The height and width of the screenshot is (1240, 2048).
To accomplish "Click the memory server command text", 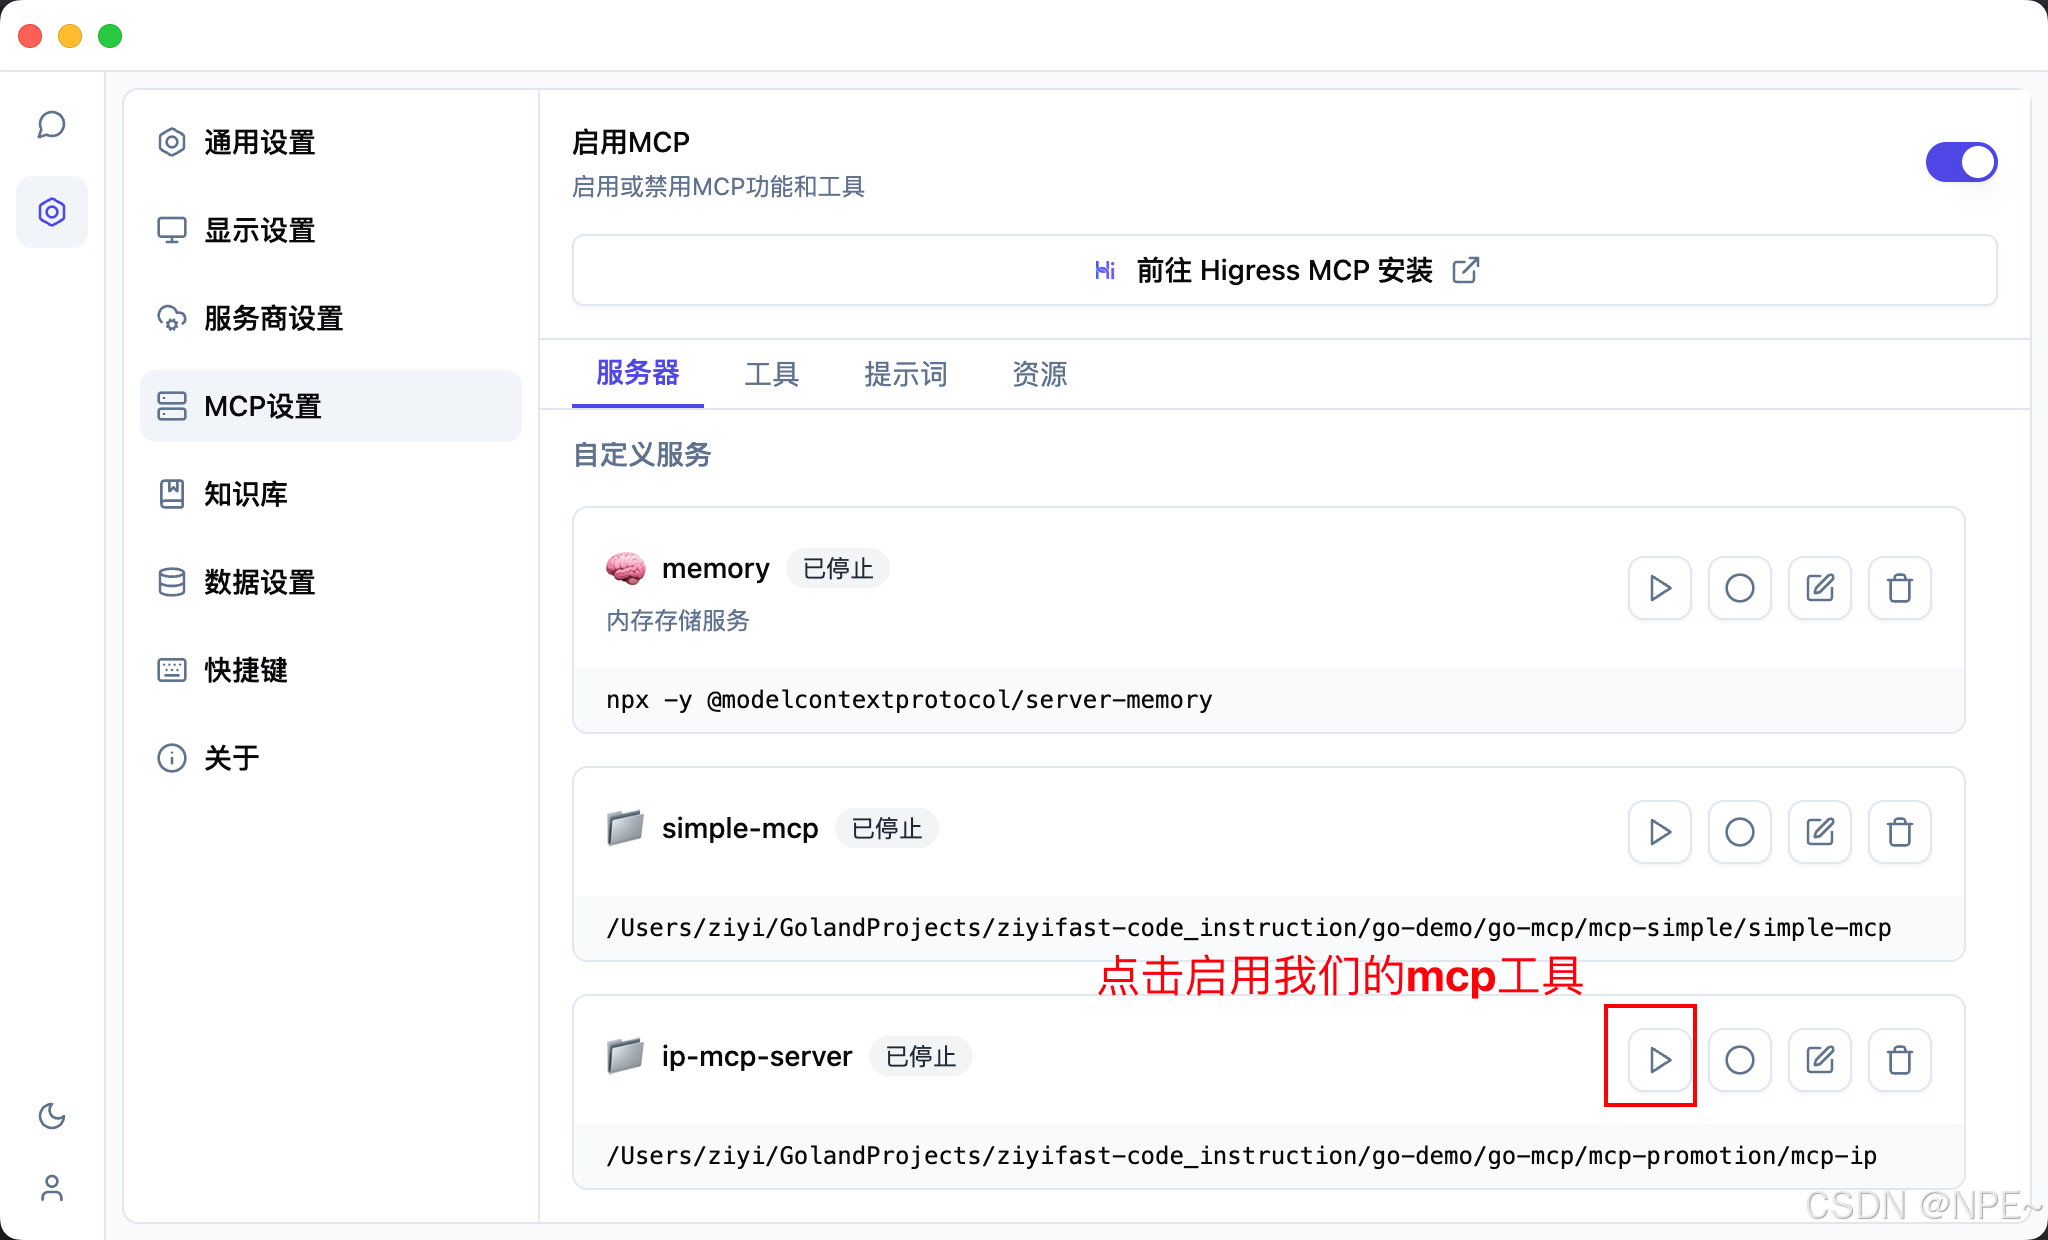I will point(908,700).
